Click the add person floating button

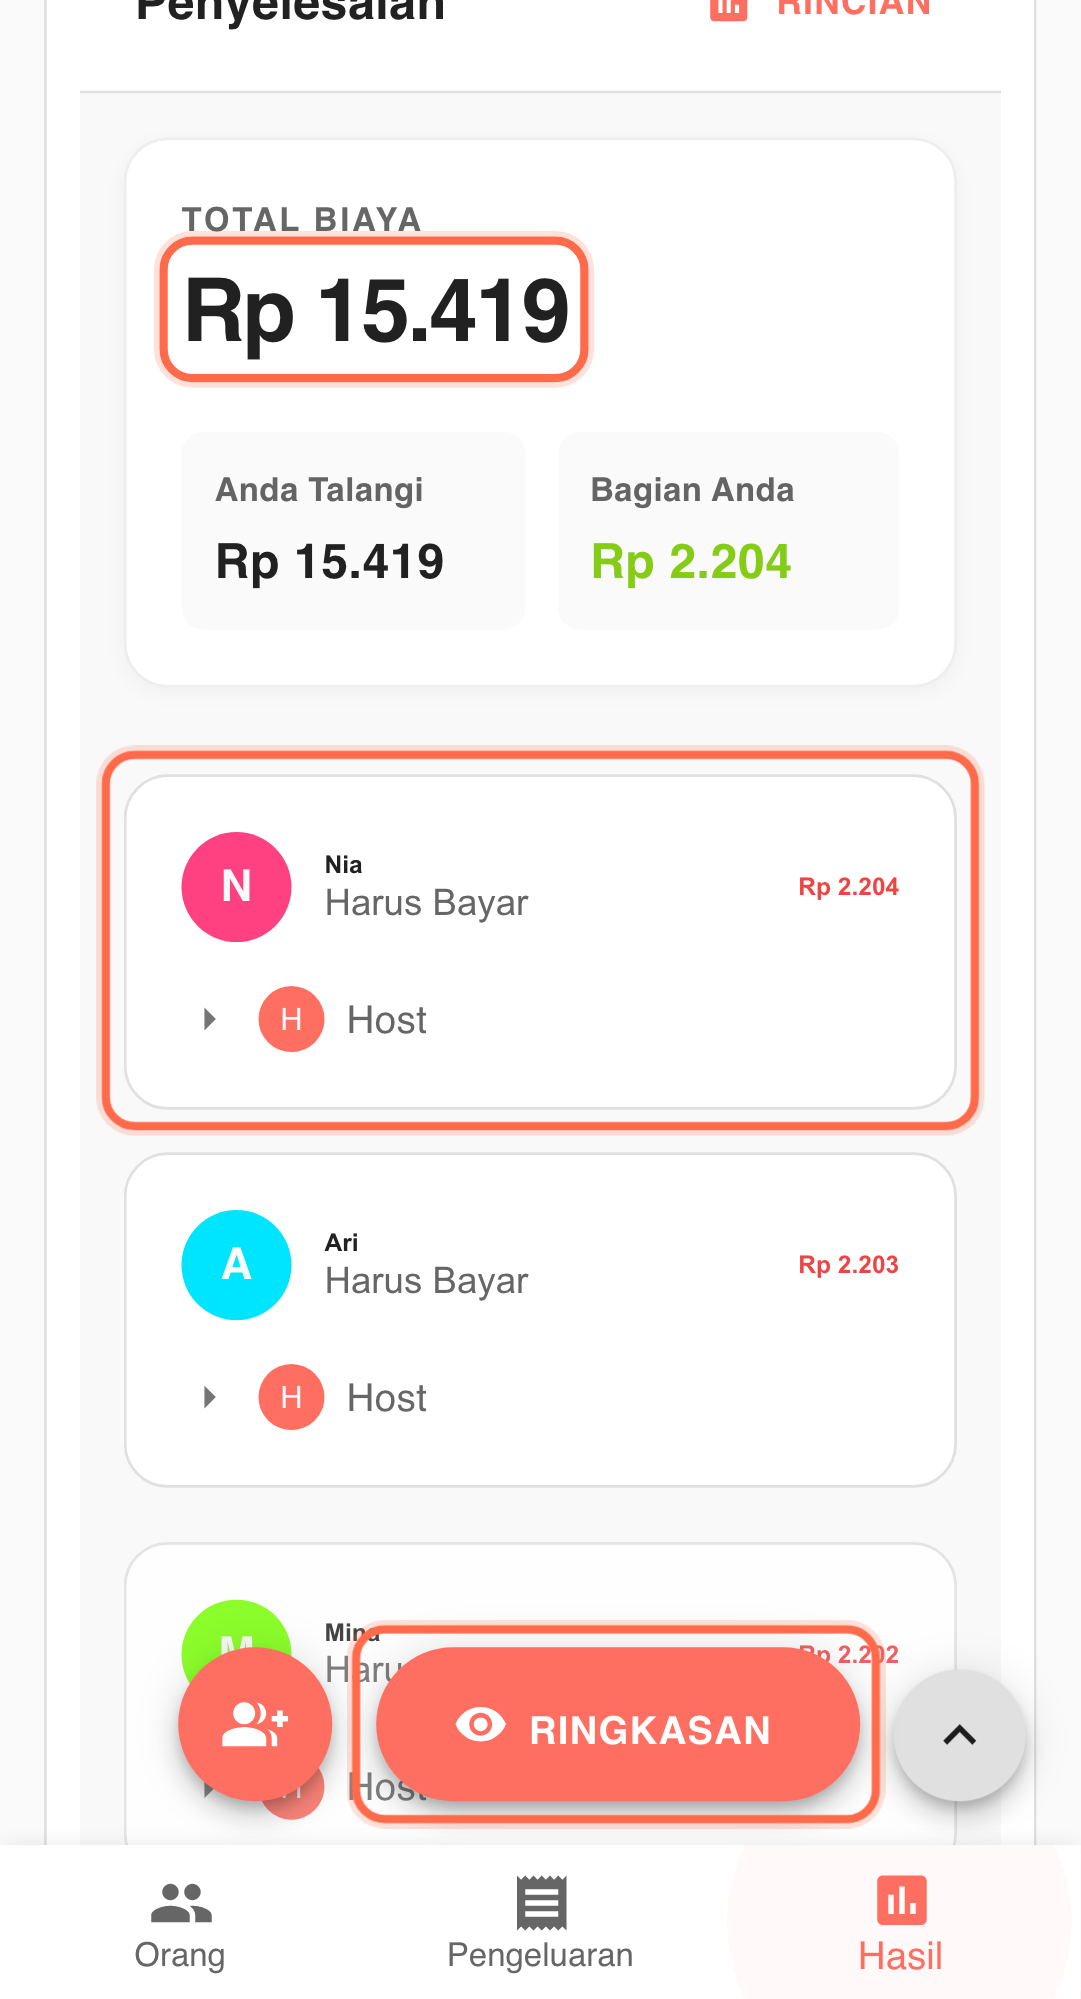pyautogui.click(x=255, y=1724)
